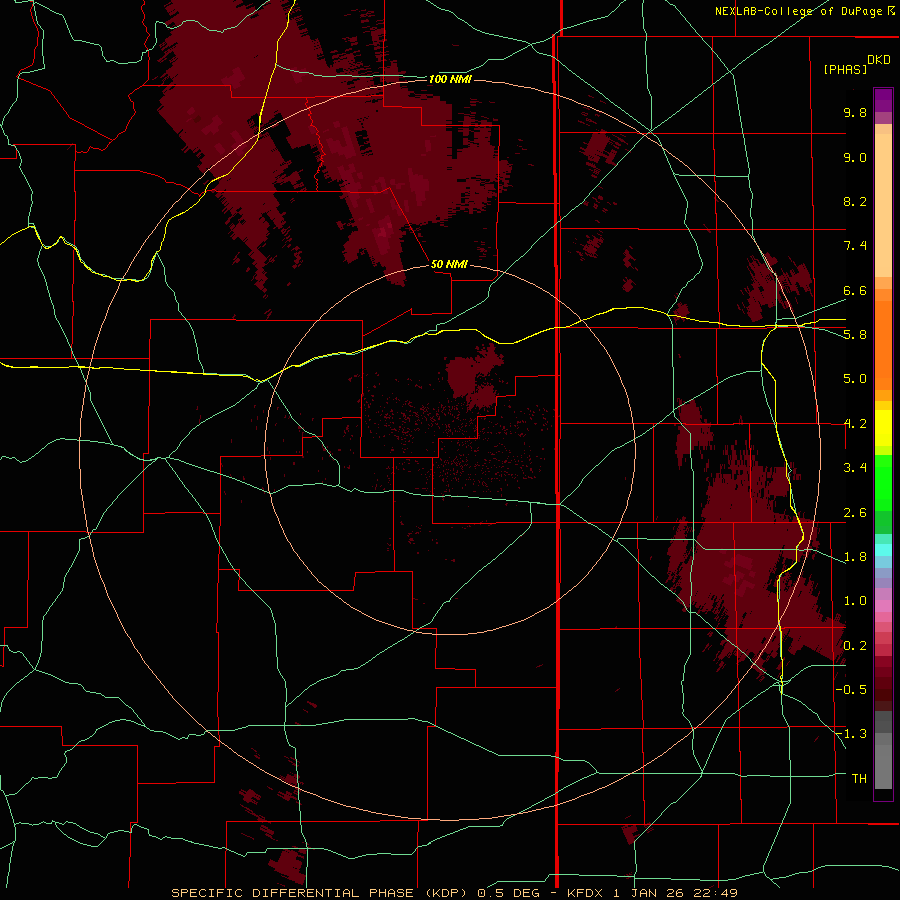Select the 1.8 scale value
Screen dimensions: 900x900
point(855,557)
